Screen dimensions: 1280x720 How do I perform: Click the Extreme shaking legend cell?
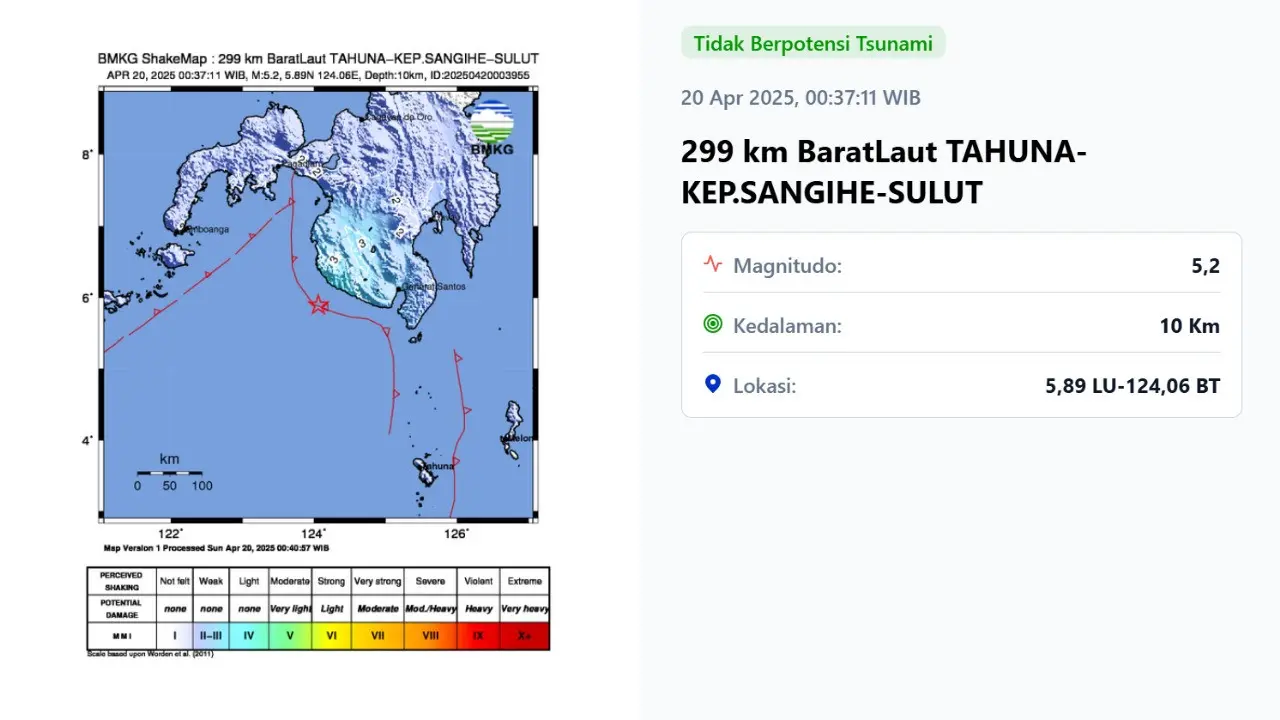click(524, 581)
